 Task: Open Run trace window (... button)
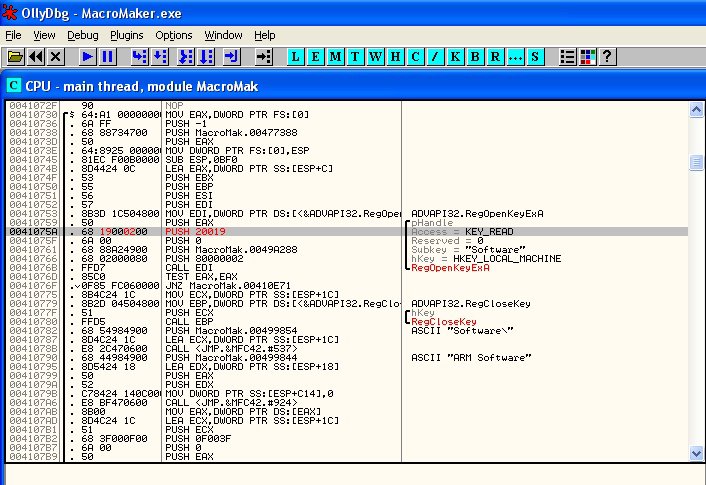point(515,57)
